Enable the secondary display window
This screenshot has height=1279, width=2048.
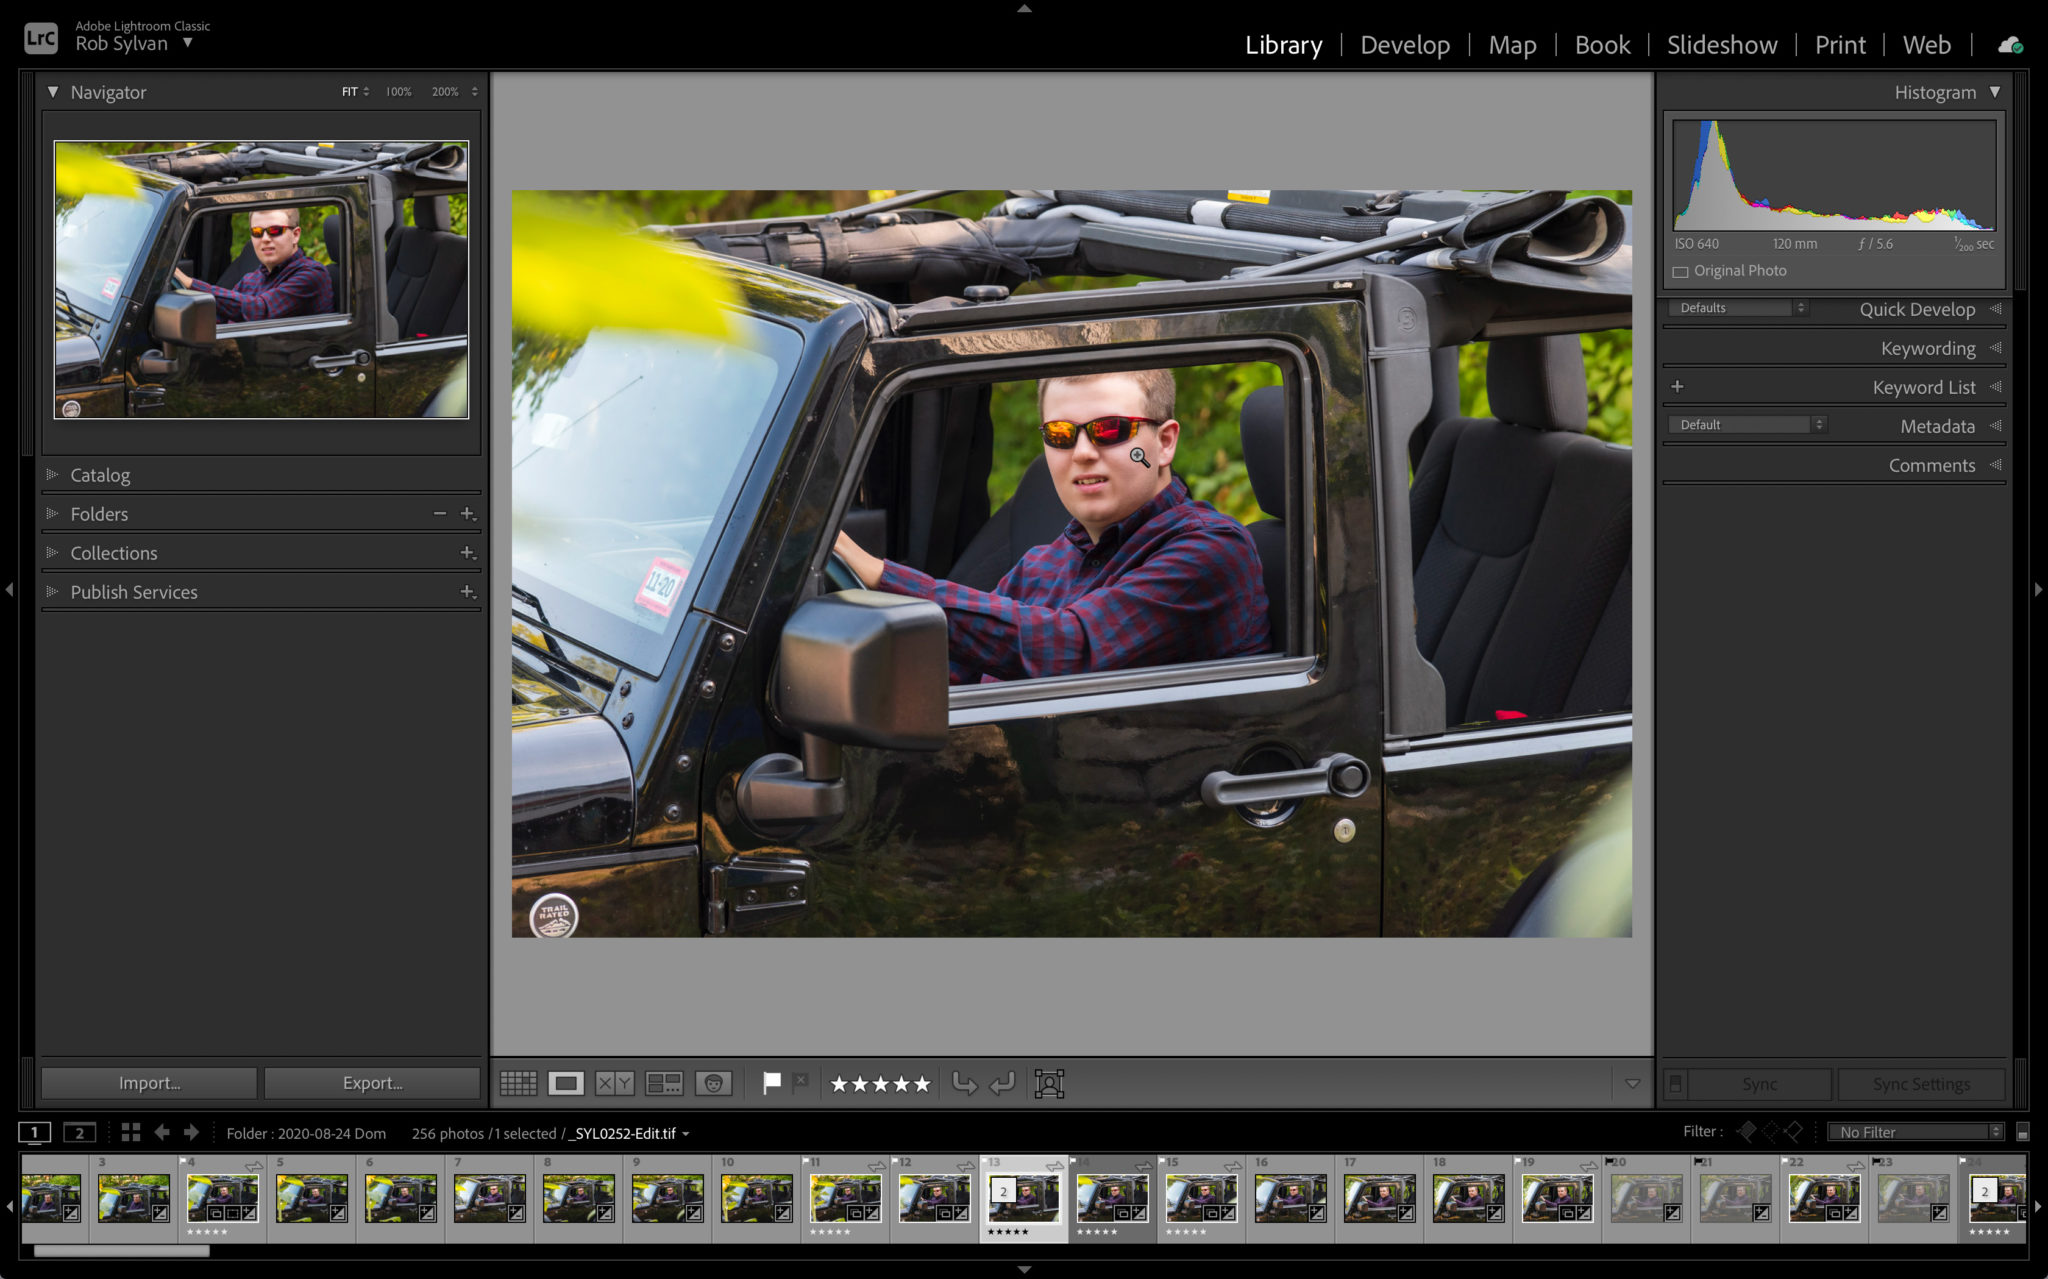79,1132
